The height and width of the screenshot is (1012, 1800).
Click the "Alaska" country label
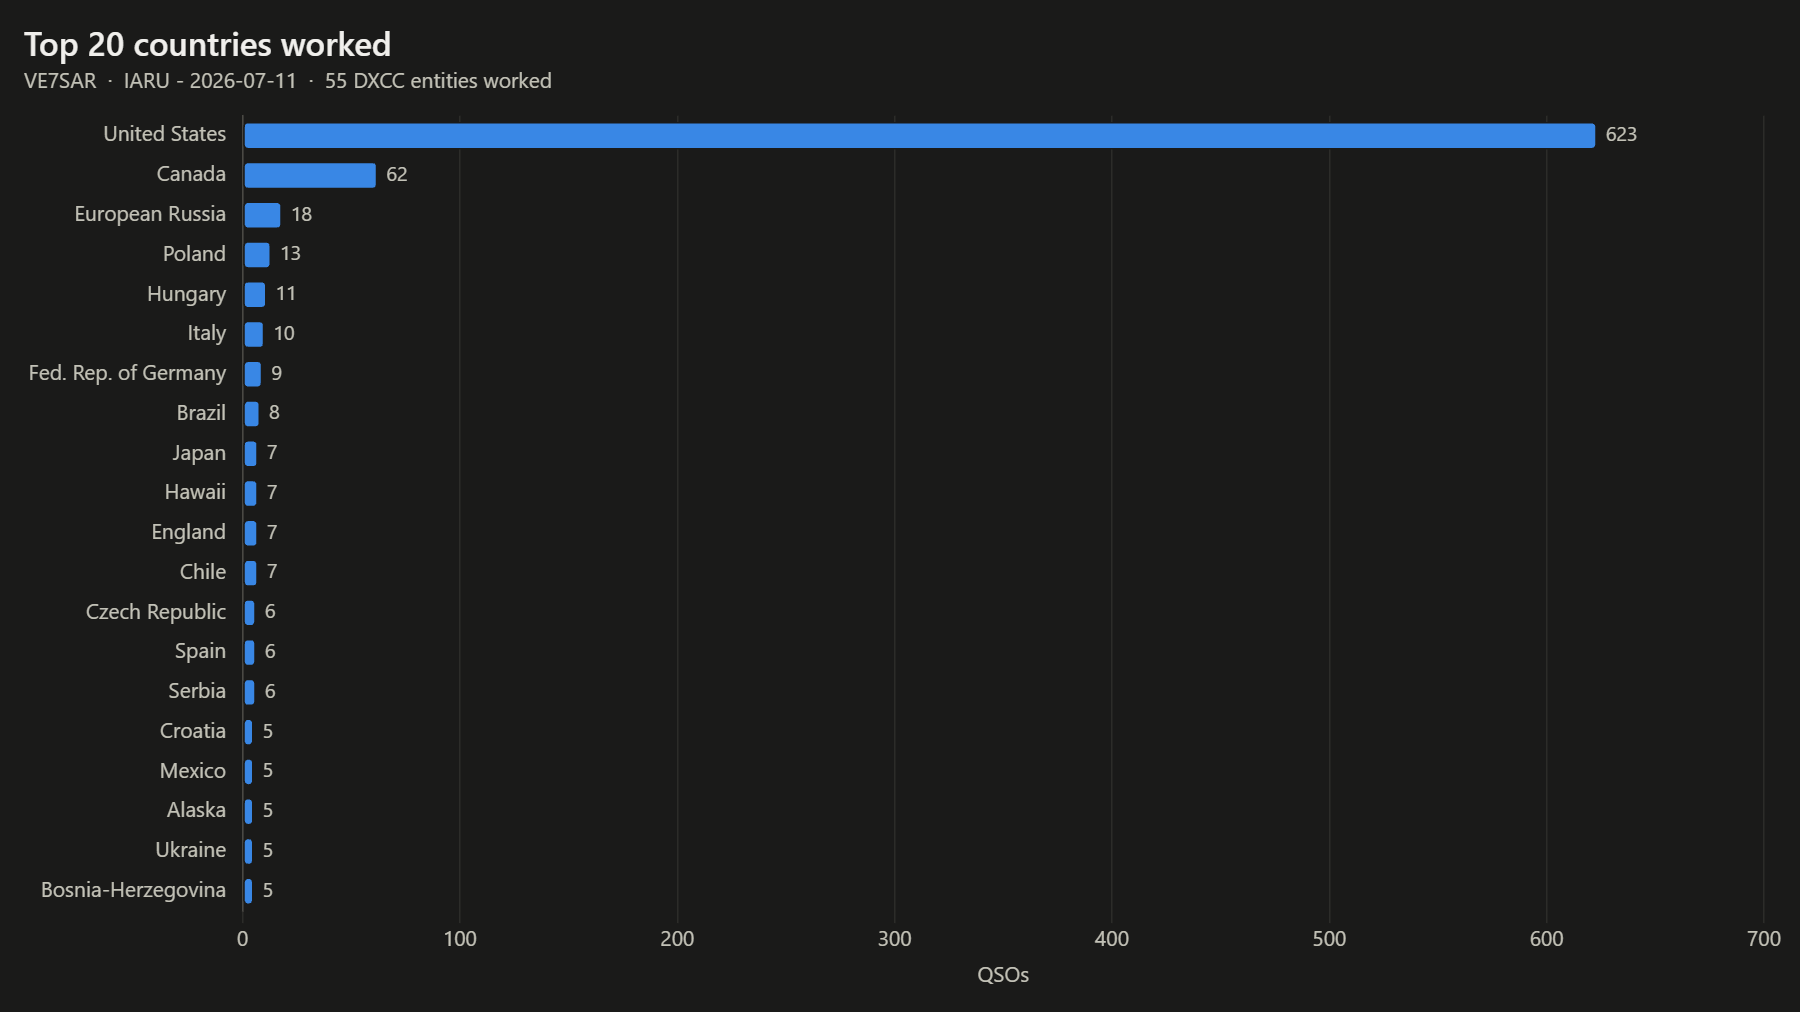click(196, 810)
